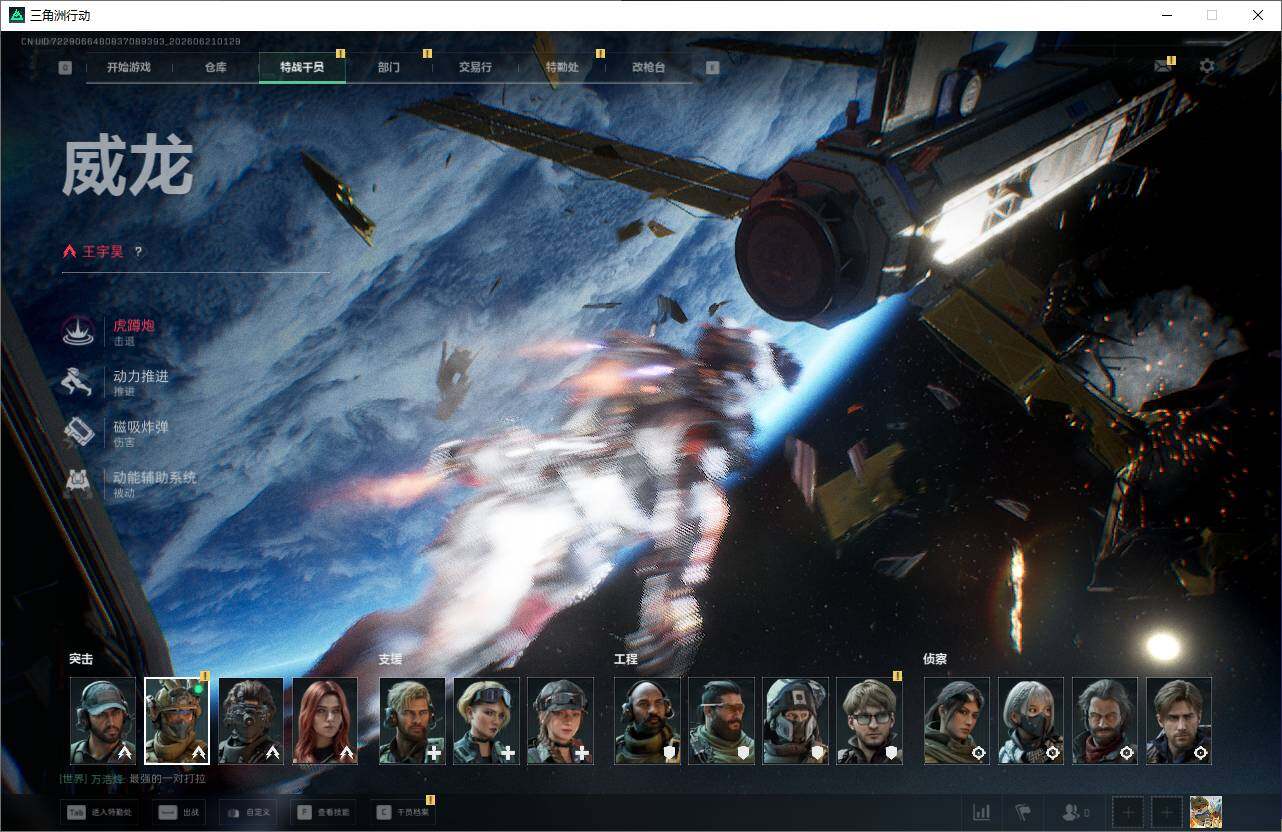1282x832 pixels.
Task: Select the assault operator wearing a cap
Action: pos(103,721)
